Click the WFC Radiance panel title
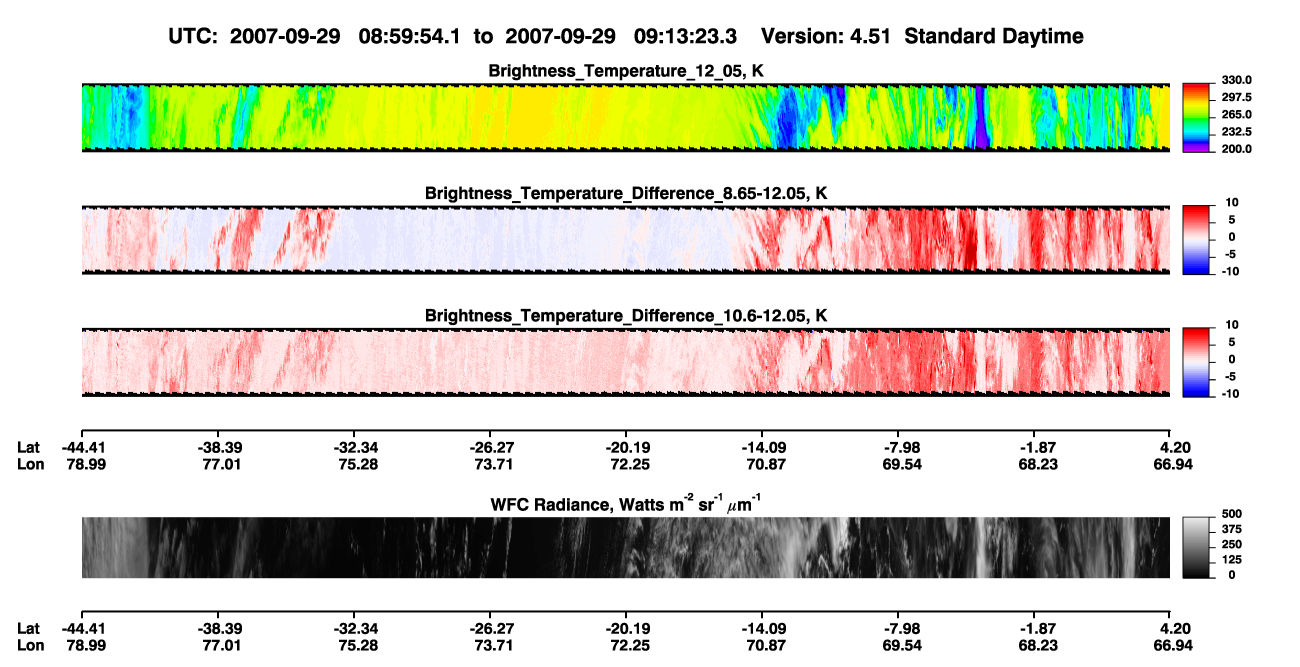The image size is (1300, 667). [x=626, y=504]
